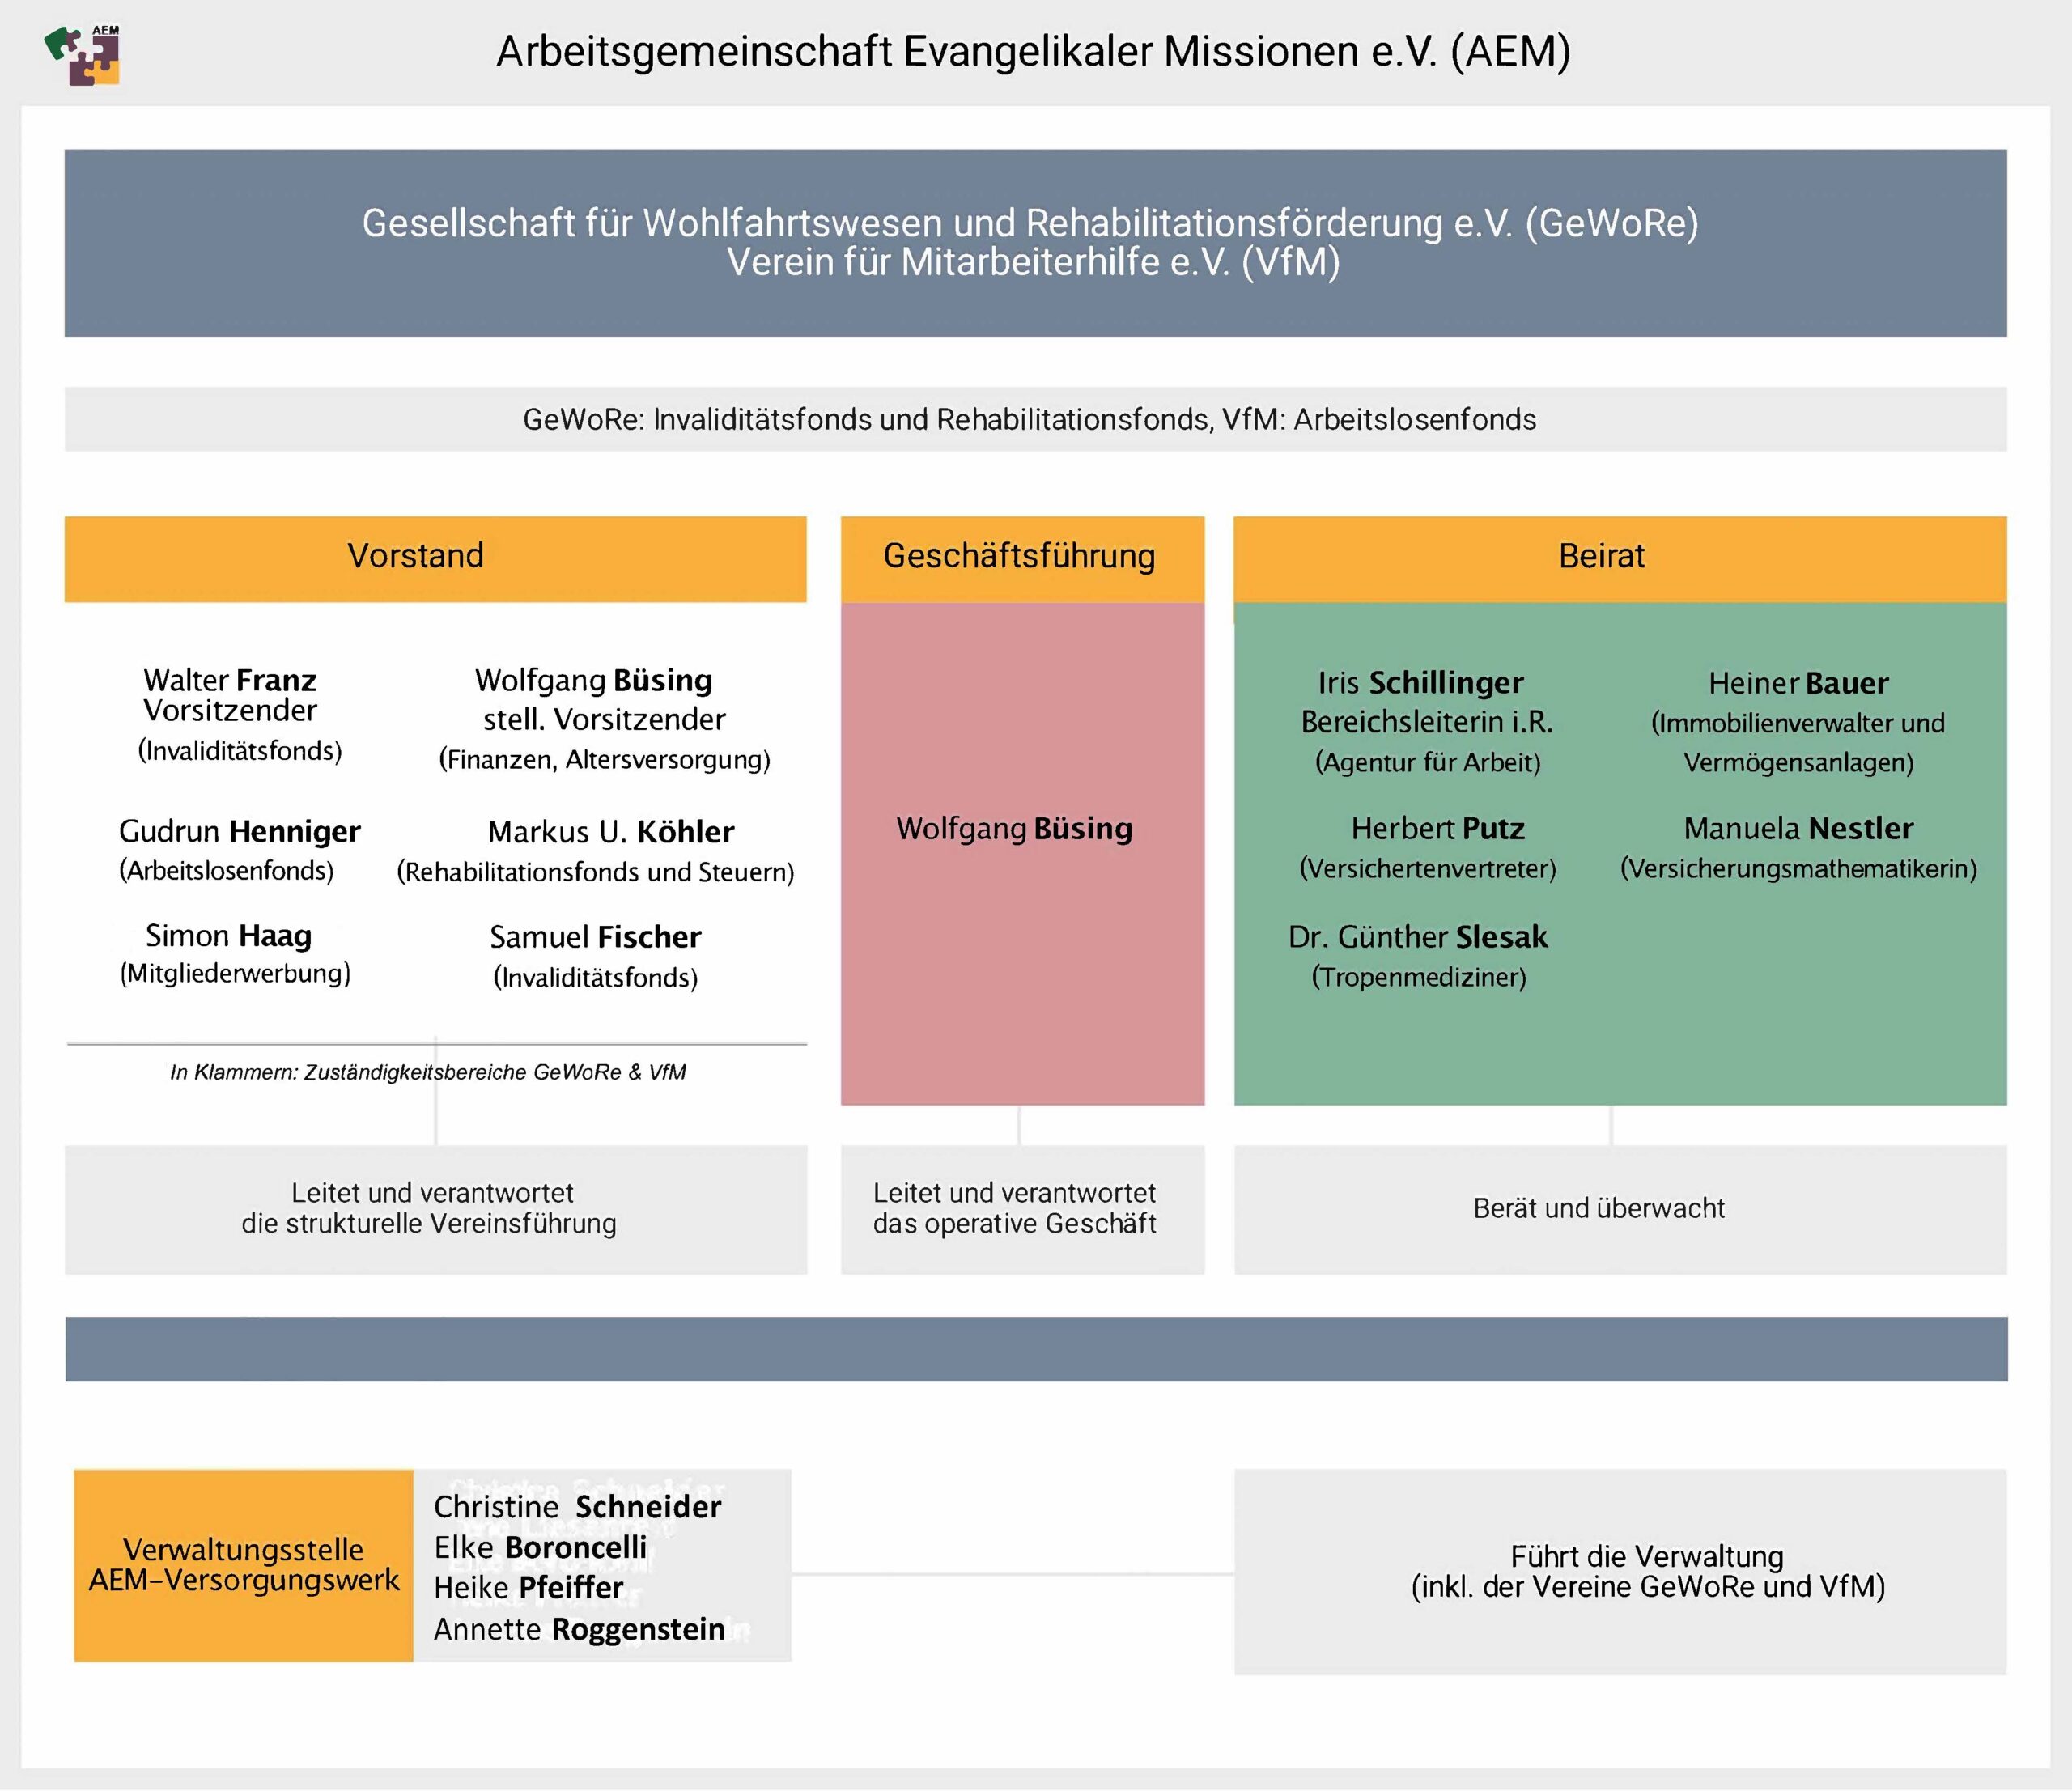Click the AEM puzzle logo

point(83,54)
